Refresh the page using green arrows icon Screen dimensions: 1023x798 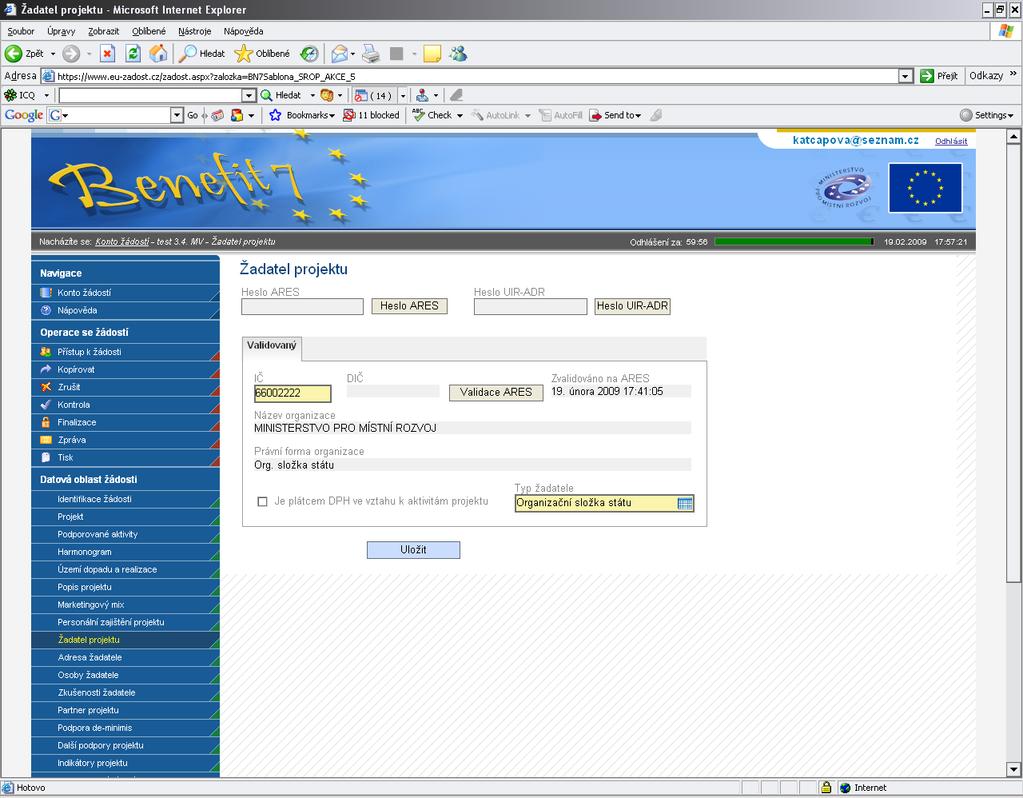coord(133,54)
